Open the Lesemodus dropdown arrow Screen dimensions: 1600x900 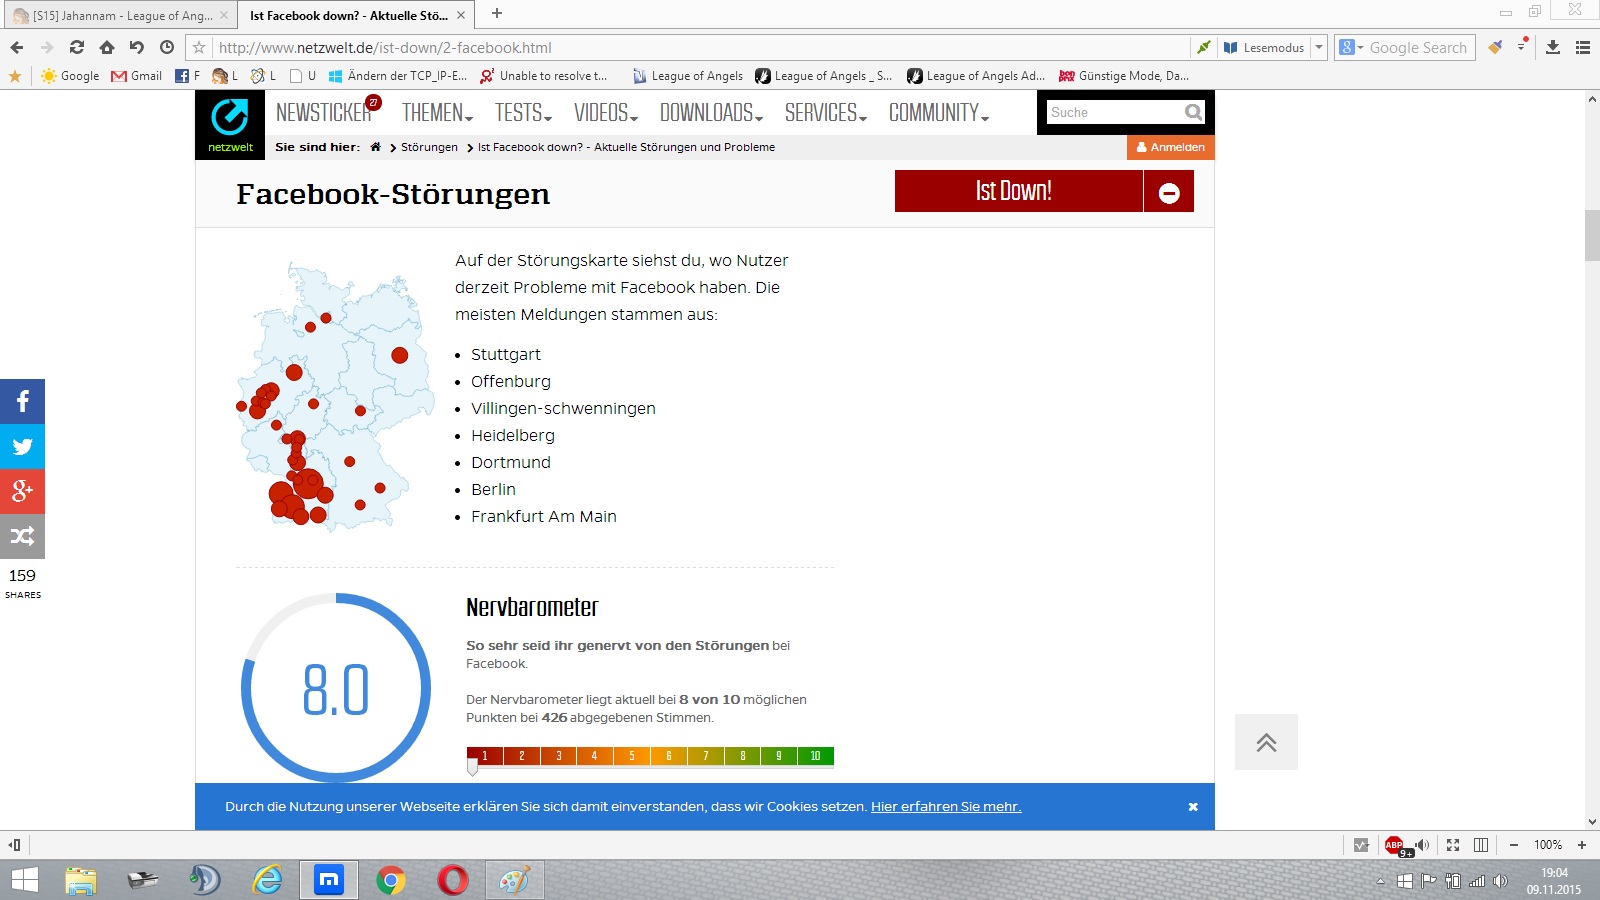coord(1319,47)
